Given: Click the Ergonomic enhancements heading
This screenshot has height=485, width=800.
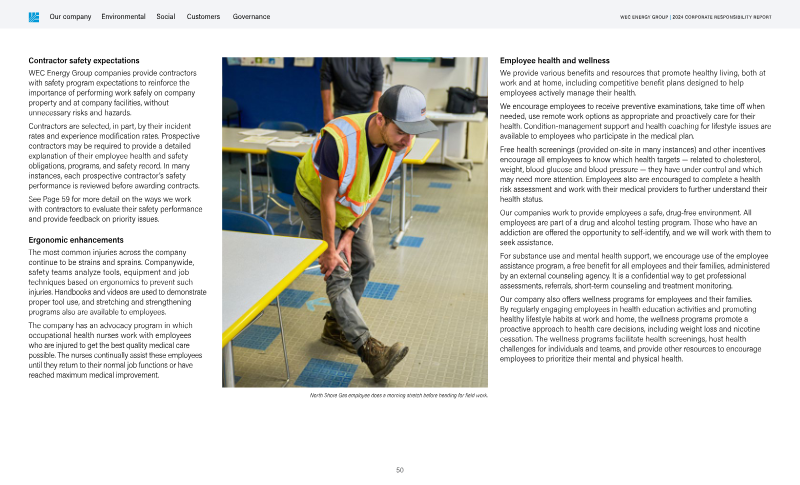Looking at the screenshot, I should [76, 240].
